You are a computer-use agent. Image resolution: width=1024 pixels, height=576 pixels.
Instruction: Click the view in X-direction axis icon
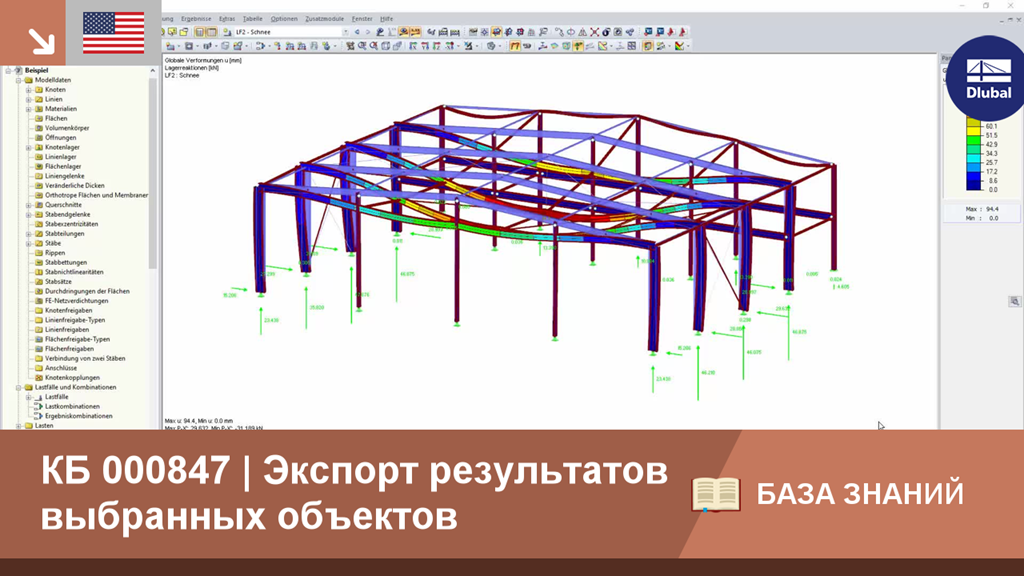click(x=413, y=46)
